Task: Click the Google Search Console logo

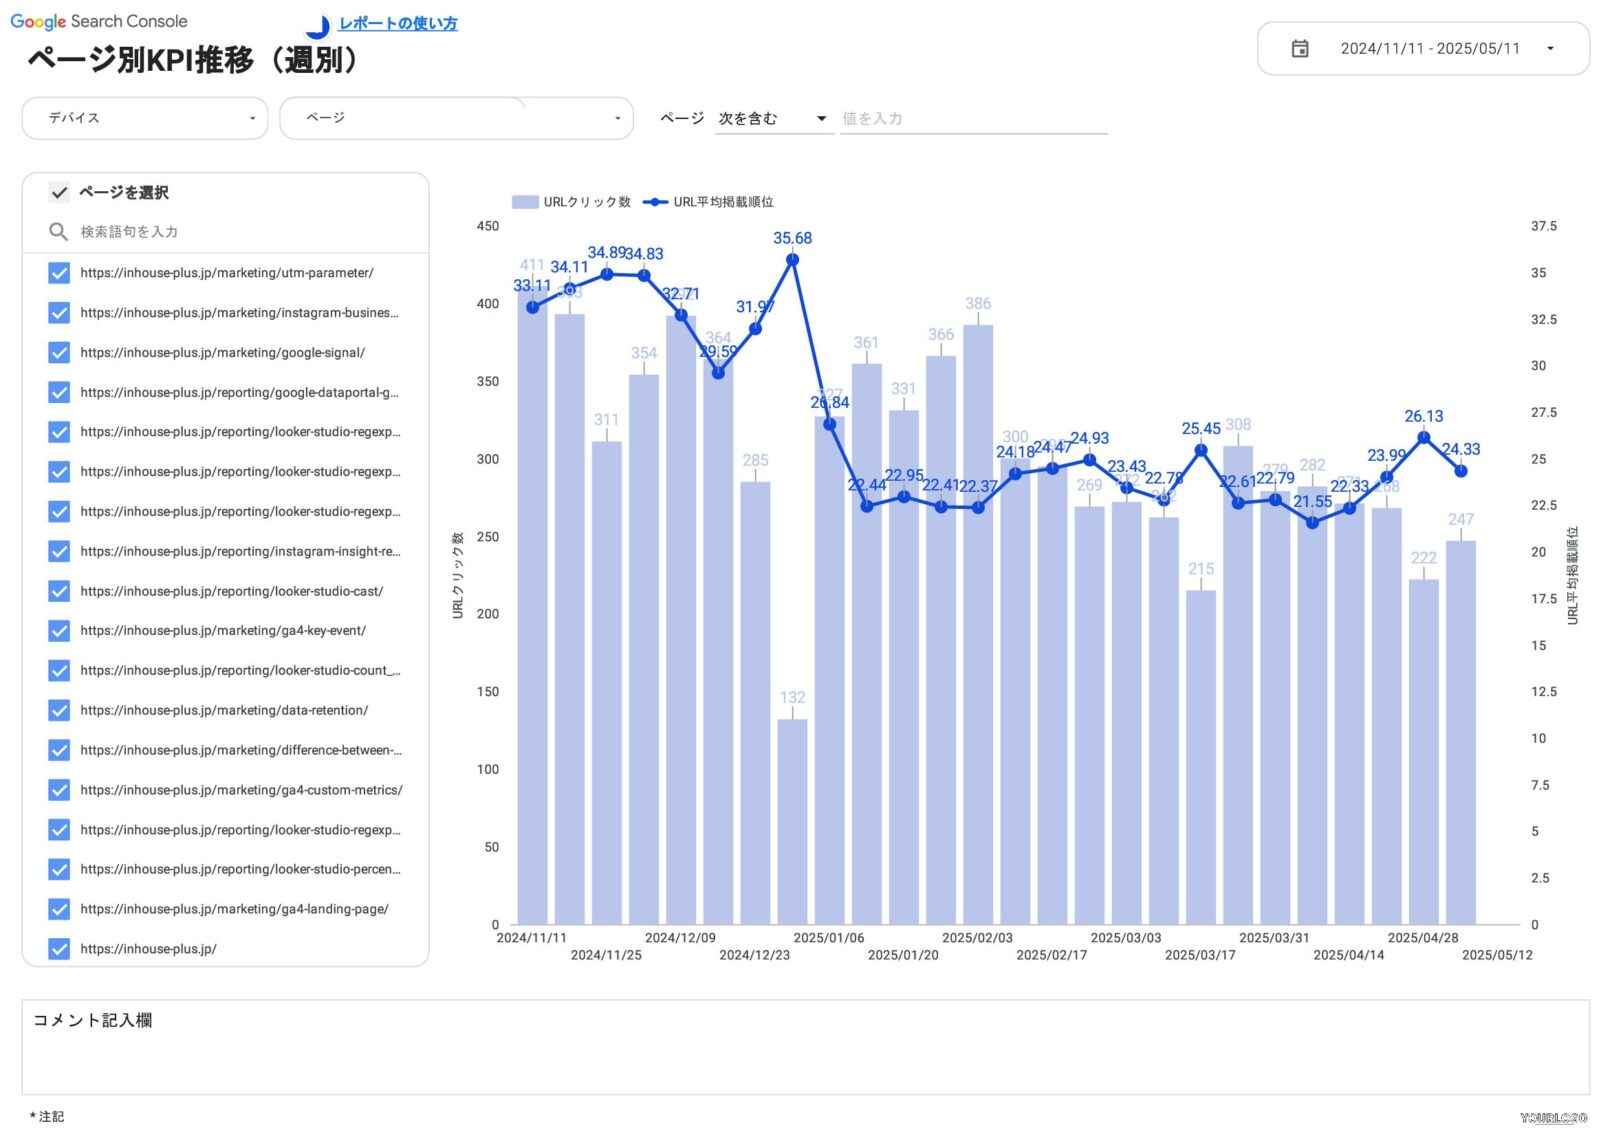Action: pos(99,21)
